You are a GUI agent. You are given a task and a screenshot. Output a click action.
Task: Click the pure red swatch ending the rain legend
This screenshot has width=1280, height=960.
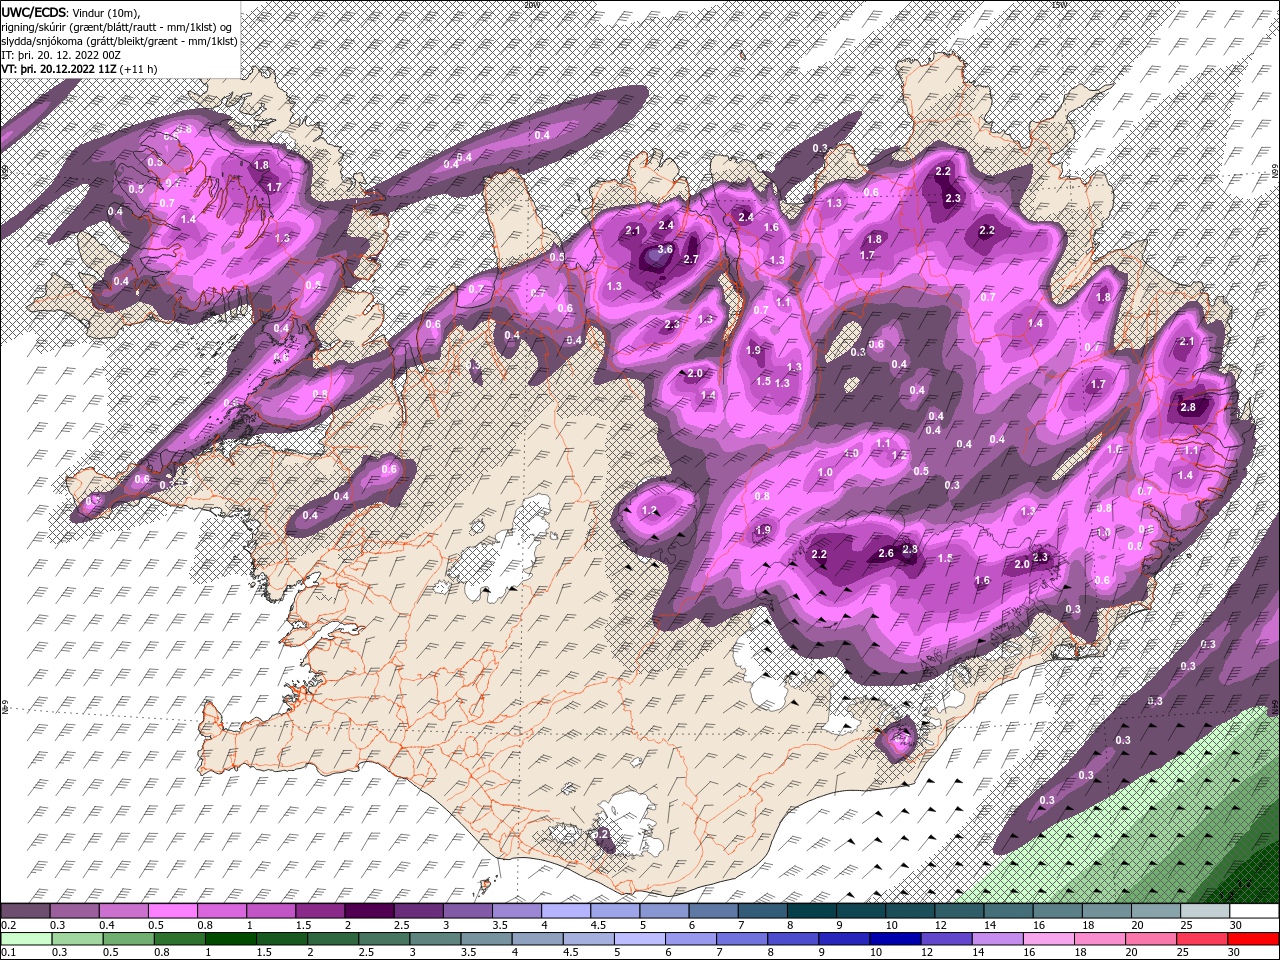[1254, 939]
